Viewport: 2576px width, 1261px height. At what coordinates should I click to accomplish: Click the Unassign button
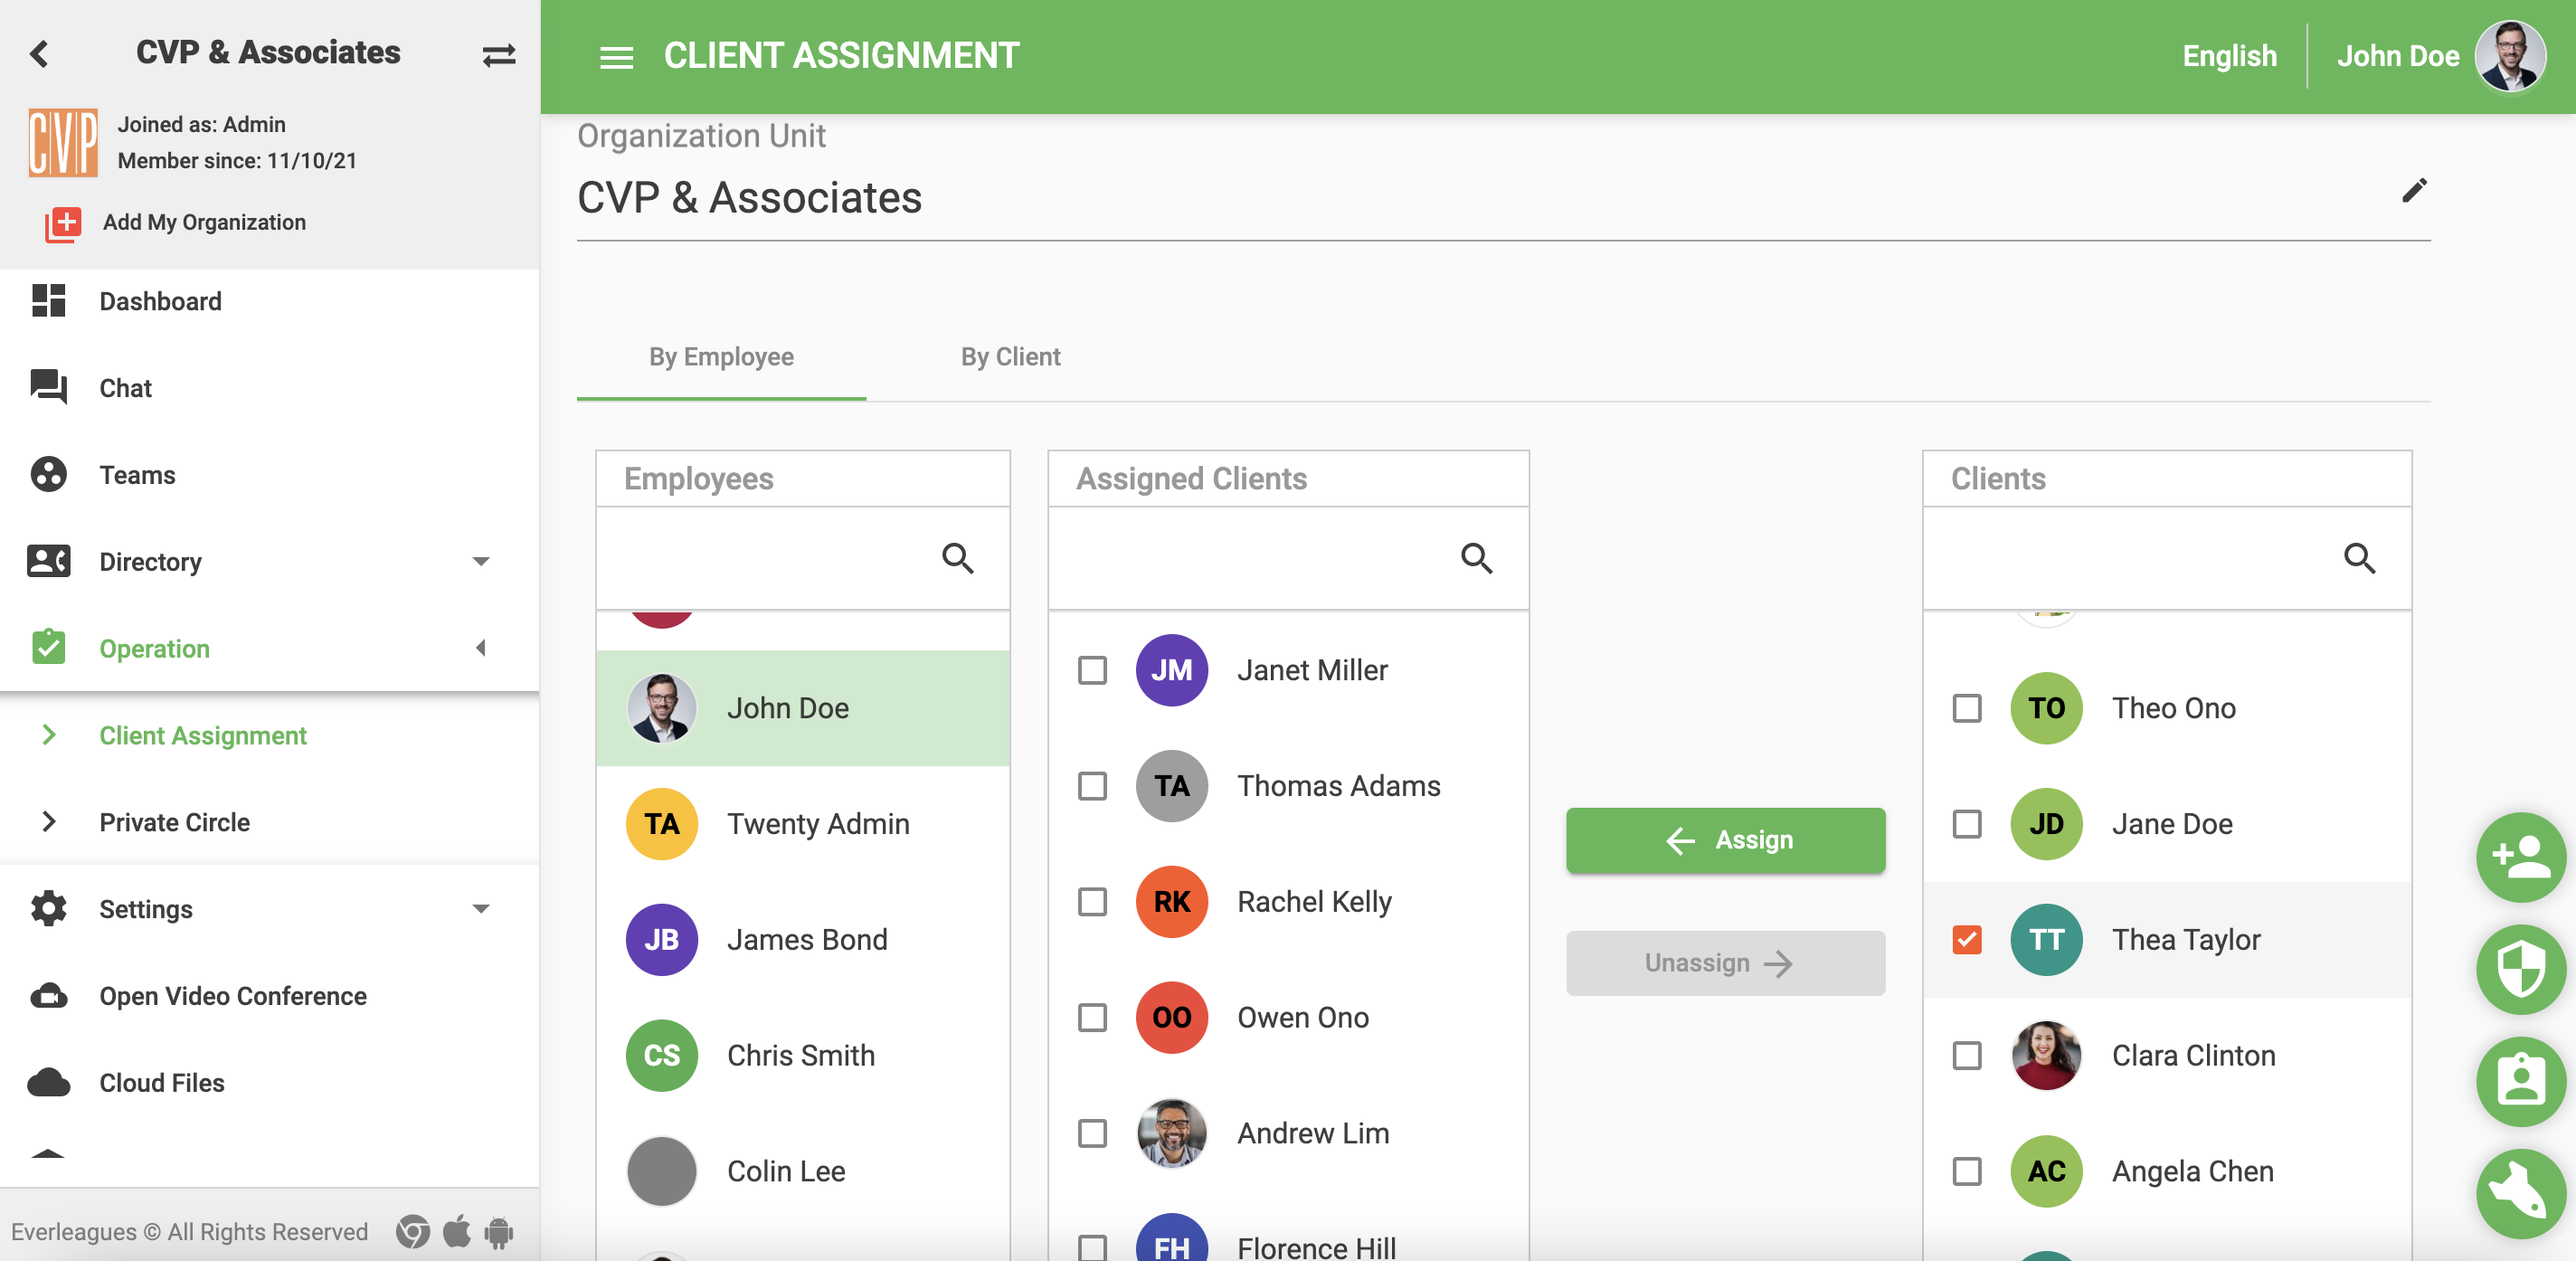tap(1725, 963)
